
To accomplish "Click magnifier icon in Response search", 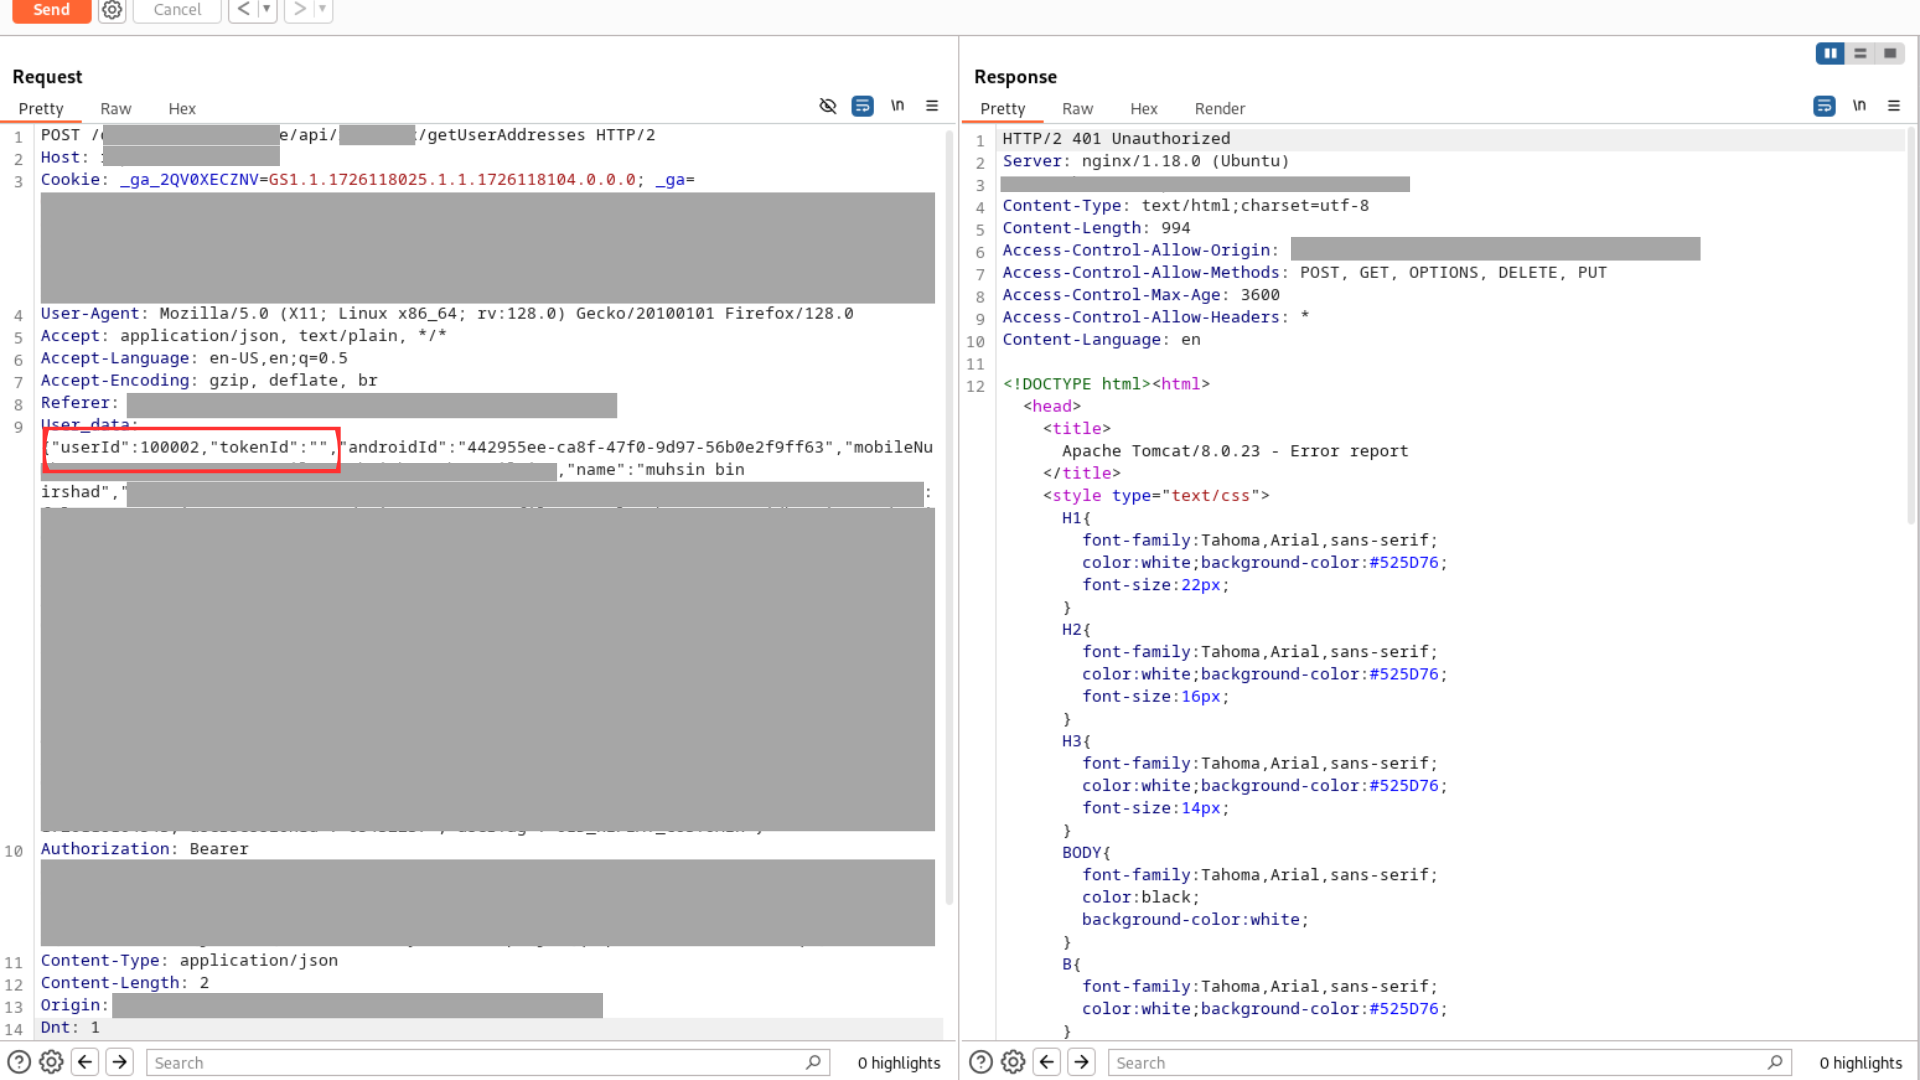I will 1775,1062.
